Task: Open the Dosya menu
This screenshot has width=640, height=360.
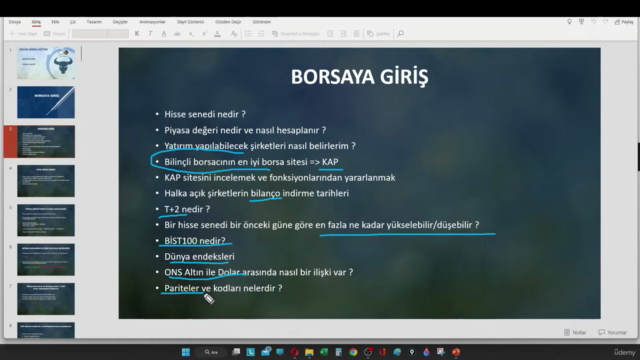Action: click(x=15, y=22)
